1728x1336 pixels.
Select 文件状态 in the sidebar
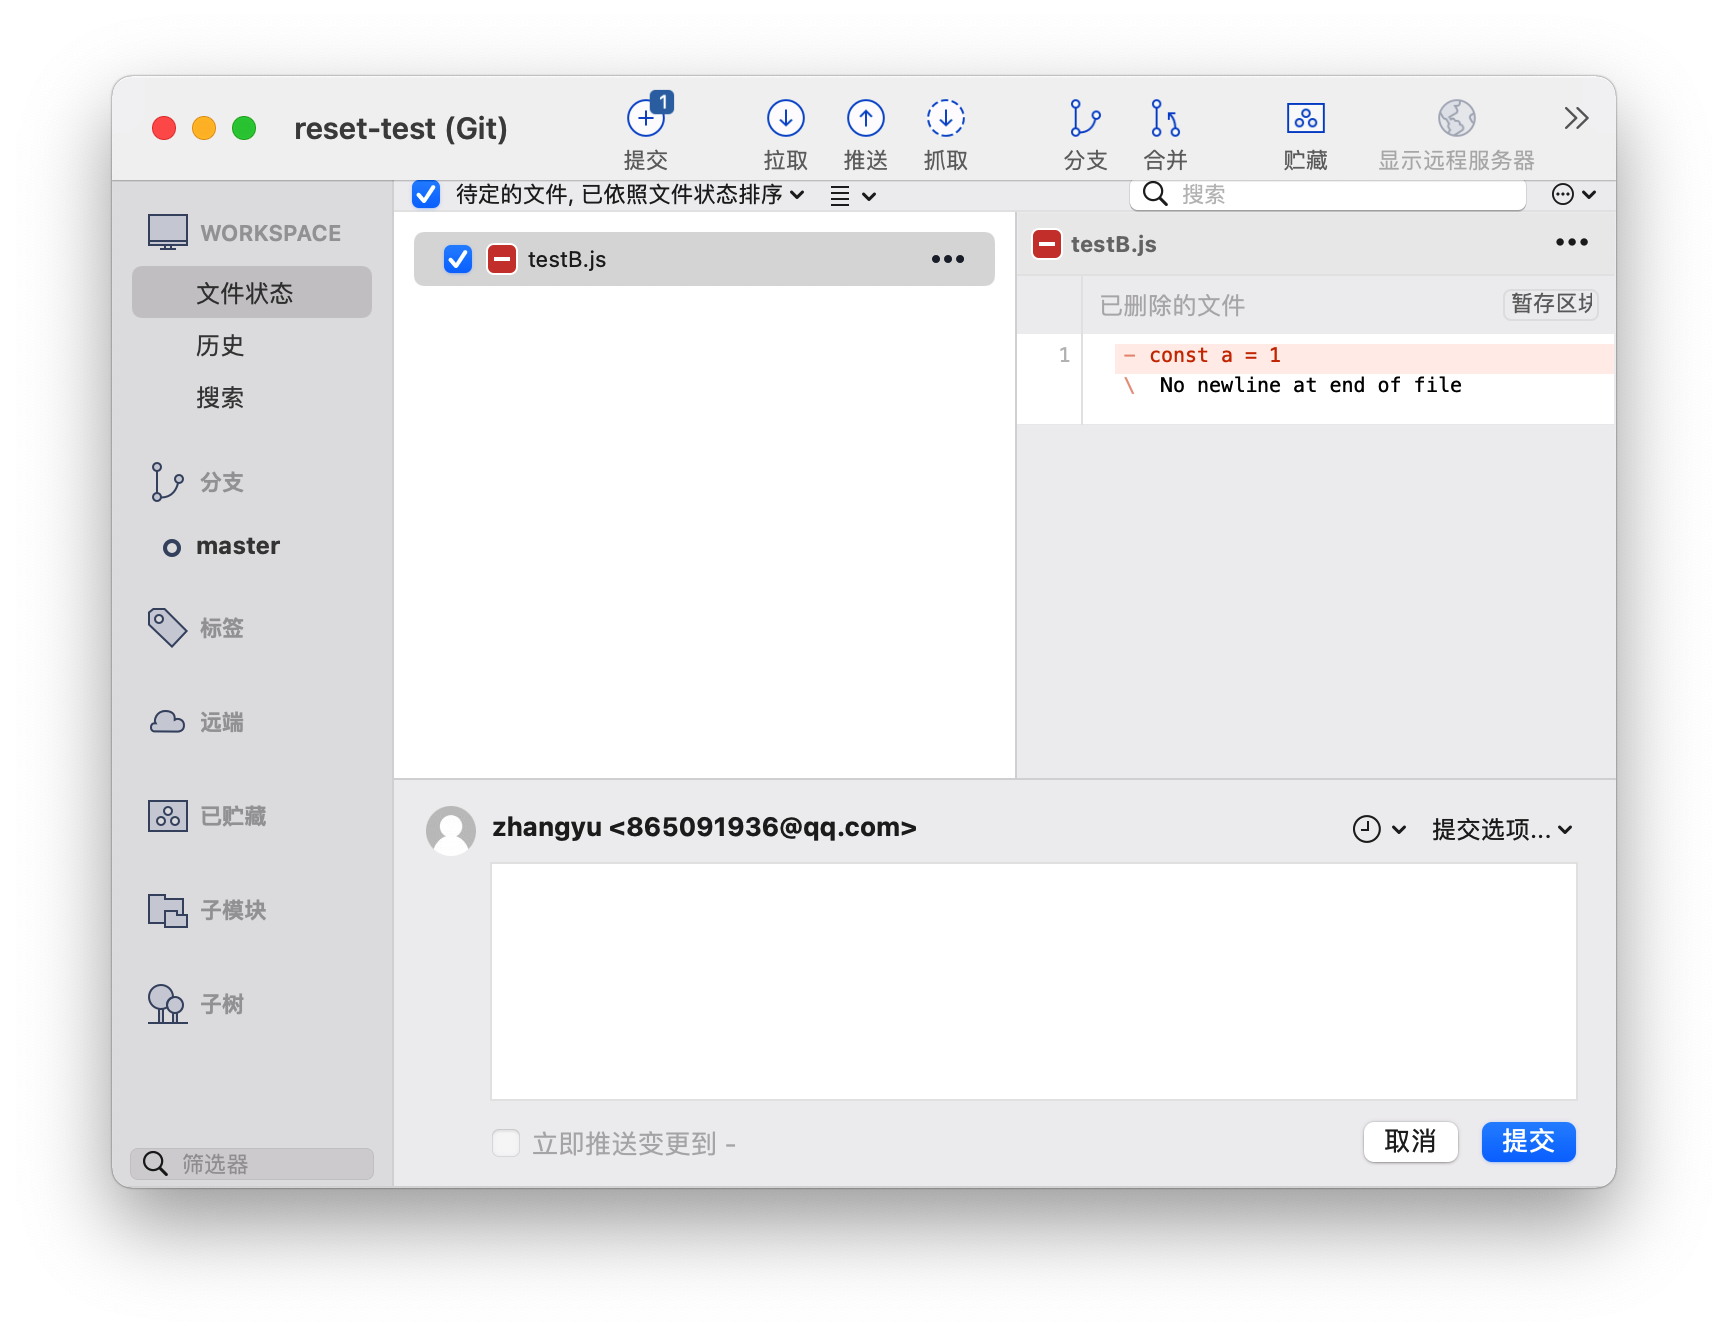[252, 292]
